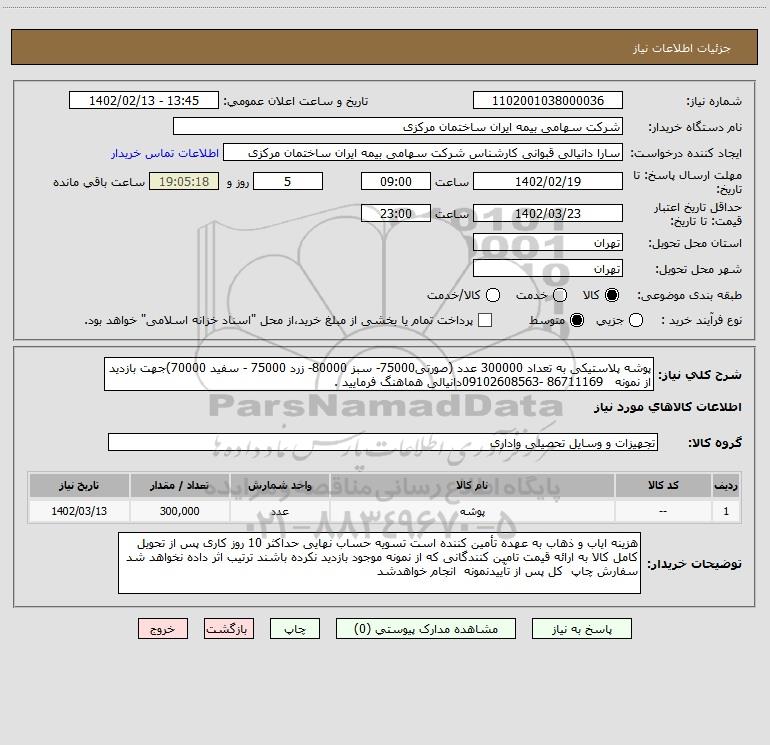Click the 300,000 quantity cell
This screenshot has height=745, width=770.
[179, 511]
